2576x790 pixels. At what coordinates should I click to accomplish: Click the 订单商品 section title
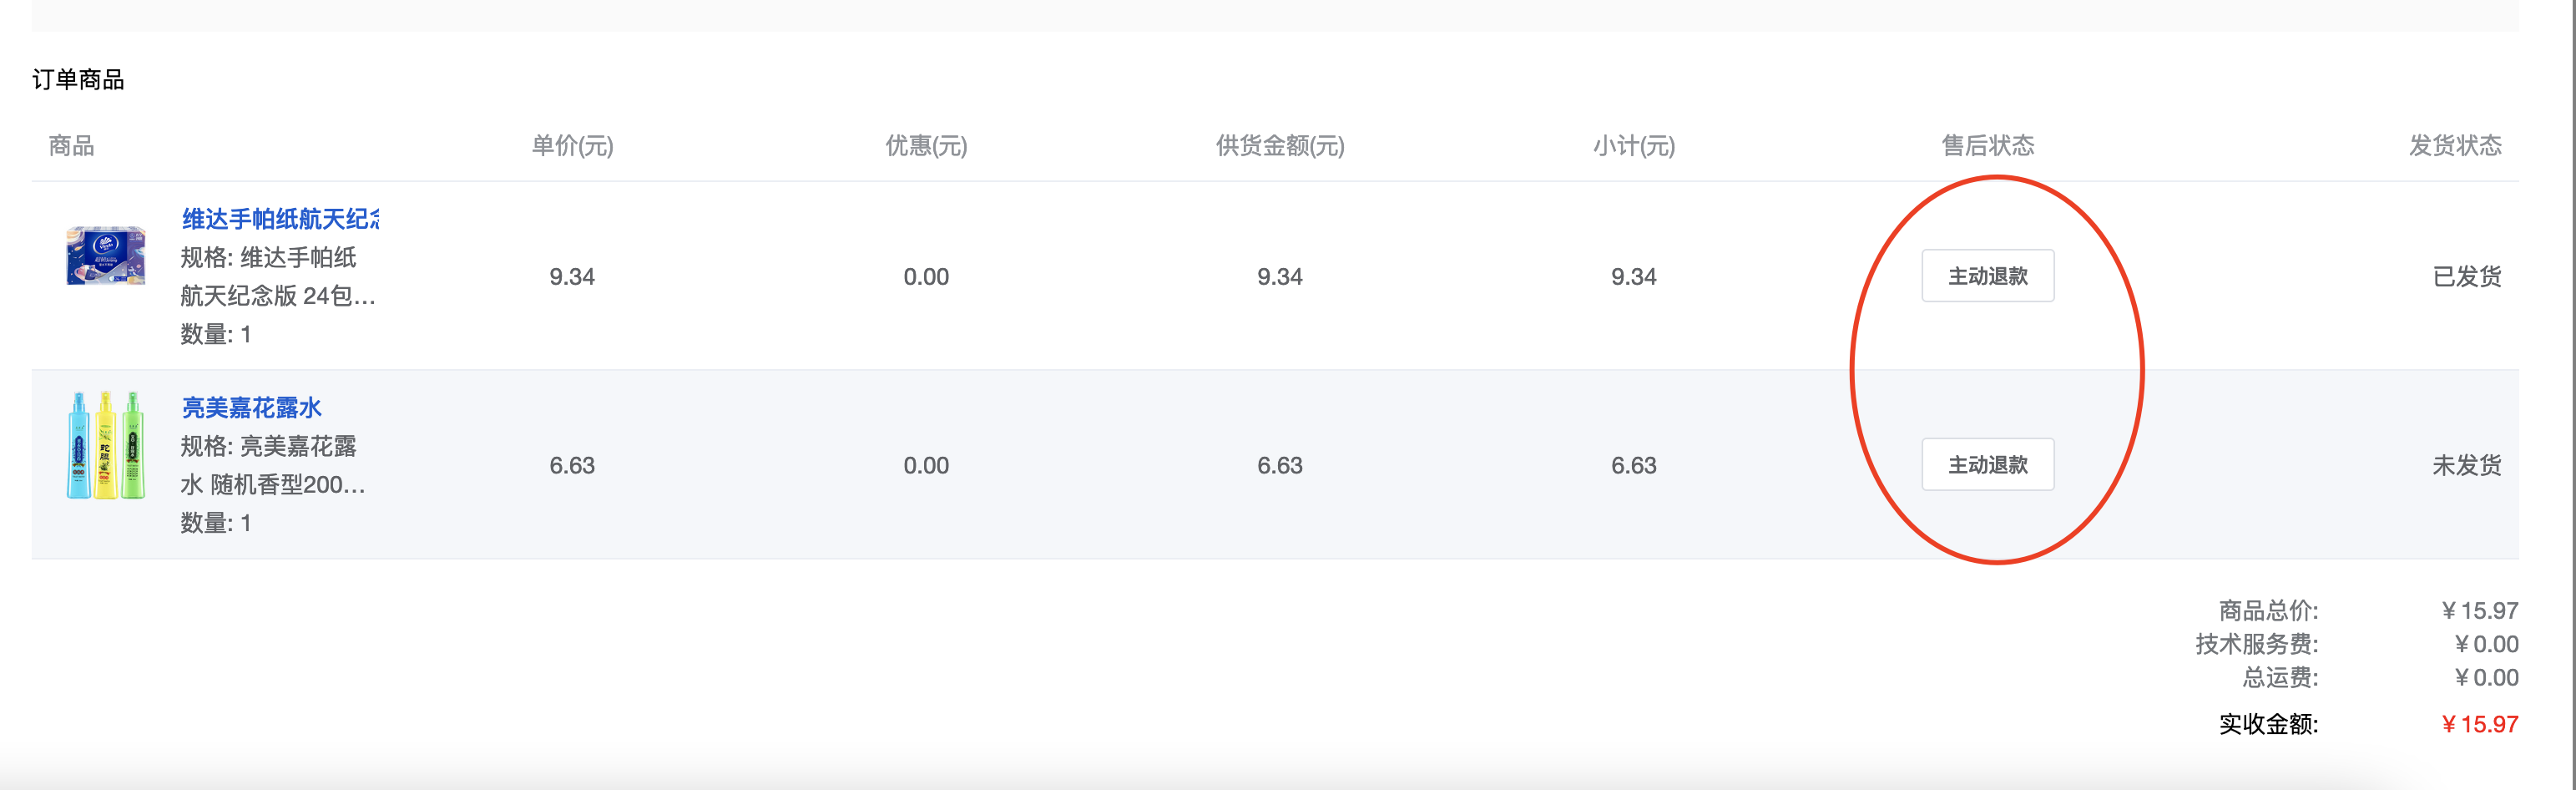coord(78,80)
